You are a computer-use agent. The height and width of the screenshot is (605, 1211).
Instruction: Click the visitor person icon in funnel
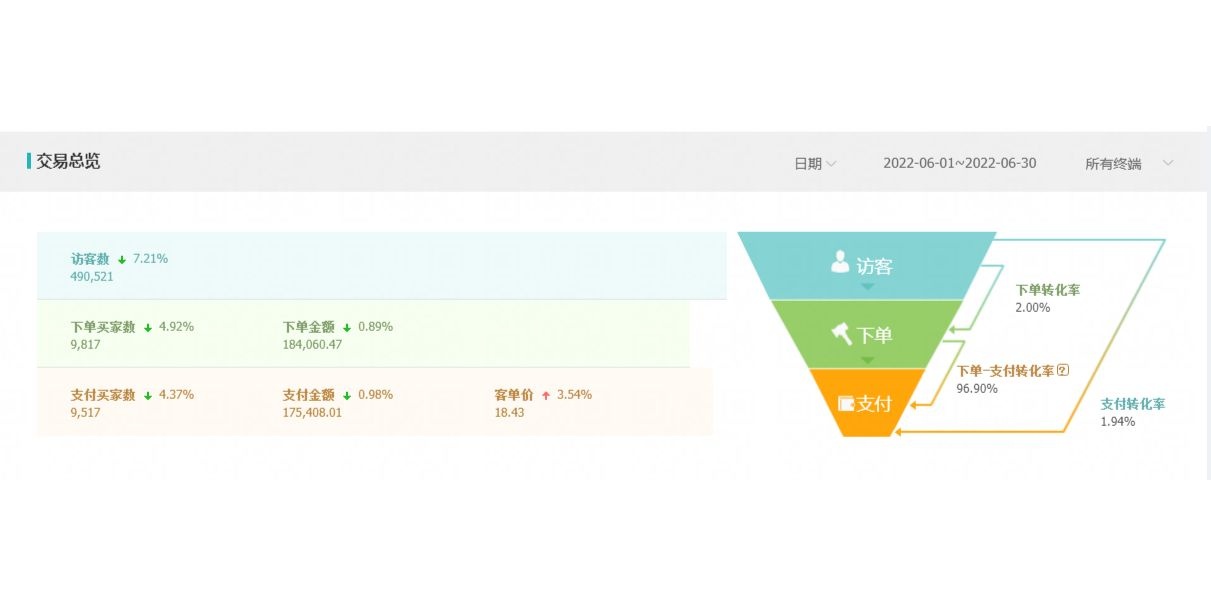click(840, 263)
